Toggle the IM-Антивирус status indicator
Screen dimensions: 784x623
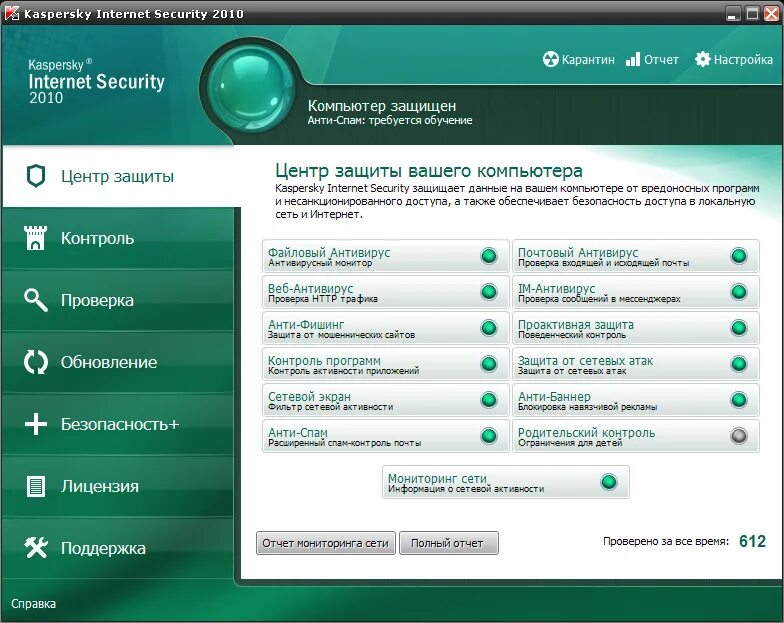pos(738,292)
